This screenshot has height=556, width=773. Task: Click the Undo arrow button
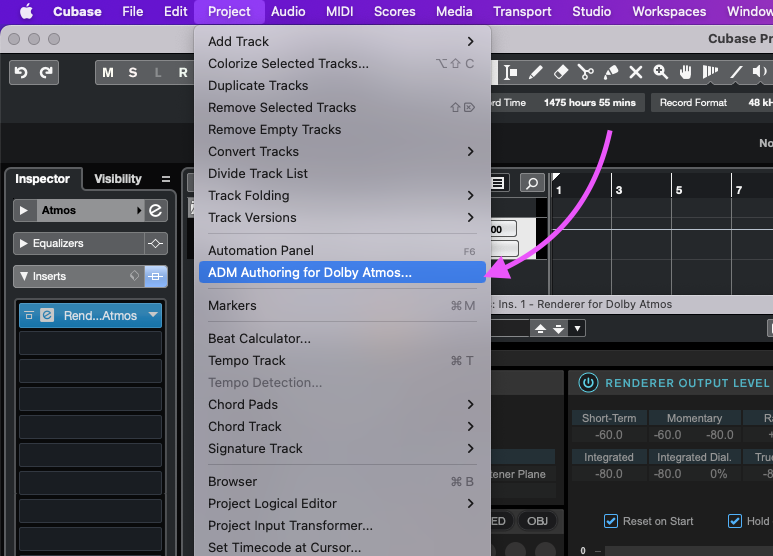pyautogui.click(x=21, y=72)
